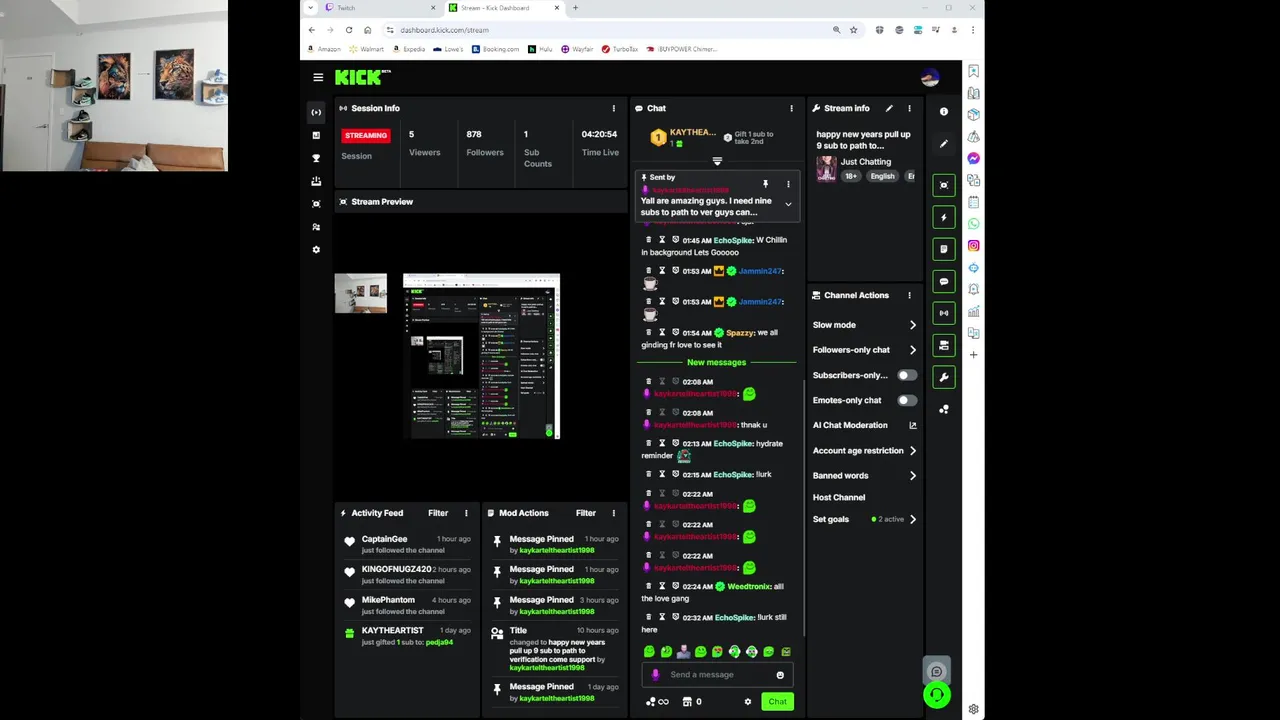Image resolution: width=1280 pixels, height=720 pixels.
Task: Click the info icon in right toolbar
Action: pyautogui.click(x=944, y=112)
